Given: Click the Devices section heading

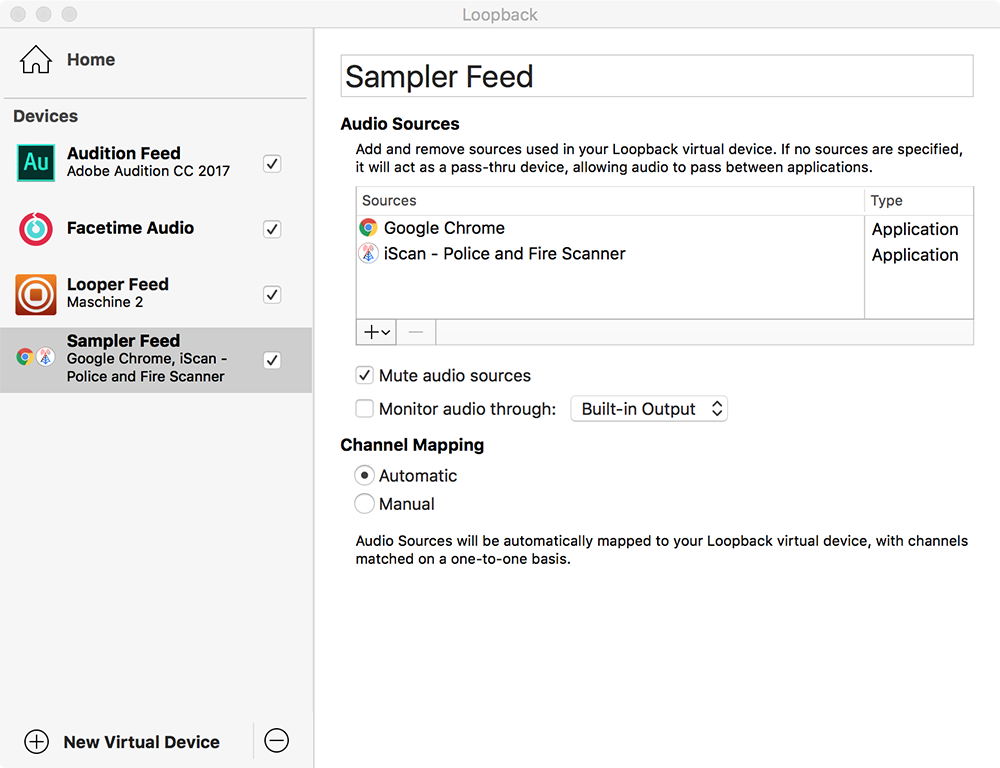Looking at the screenshot, I should click(45, 116).
